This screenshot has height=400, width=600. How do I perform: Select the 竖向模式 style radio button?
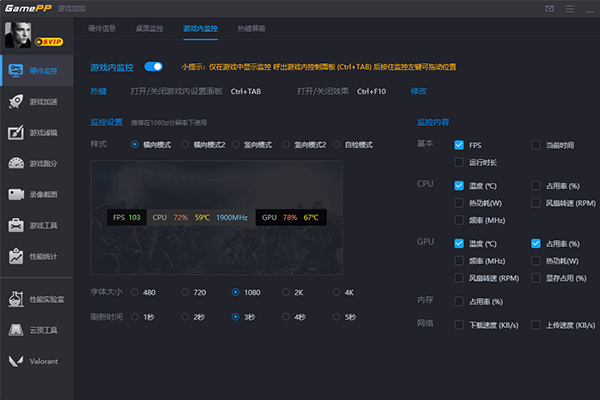coord(235,144)
